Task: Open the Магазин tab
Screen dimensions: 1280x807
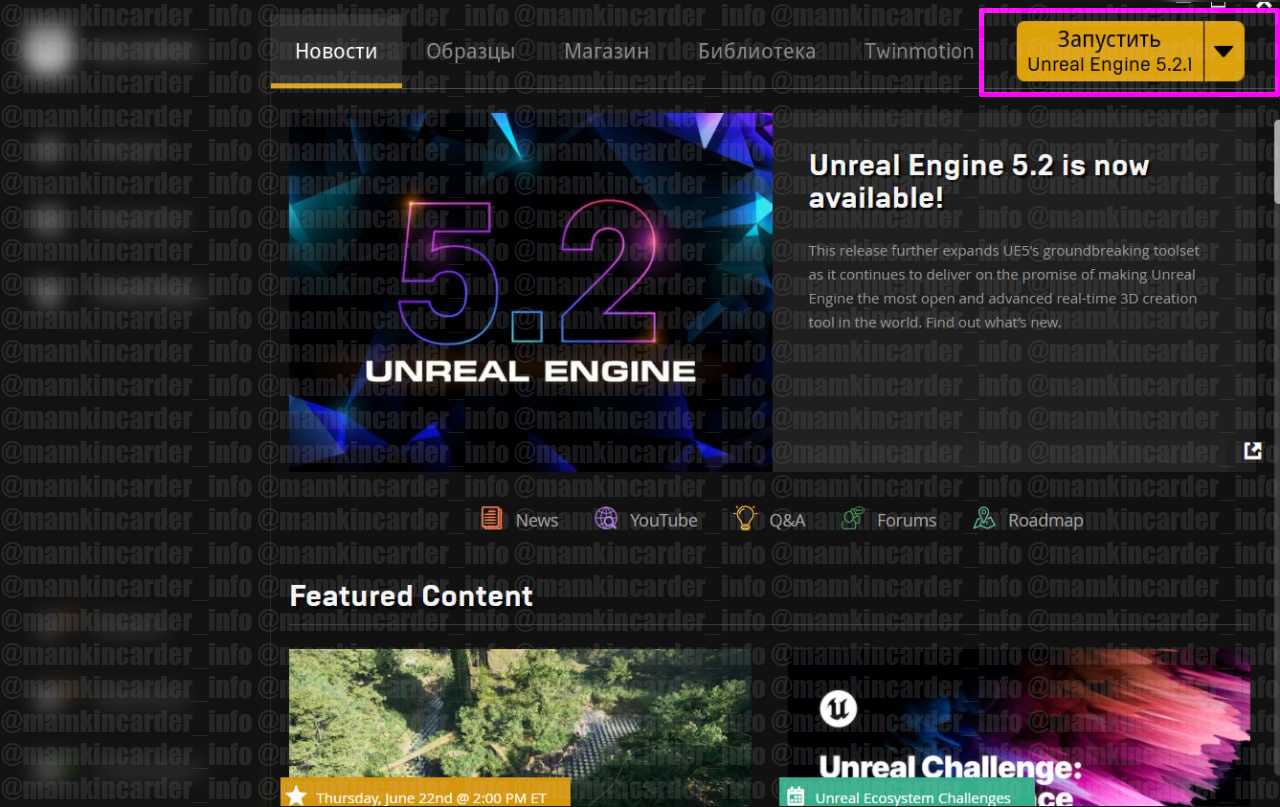Action: tap(606, 51)
